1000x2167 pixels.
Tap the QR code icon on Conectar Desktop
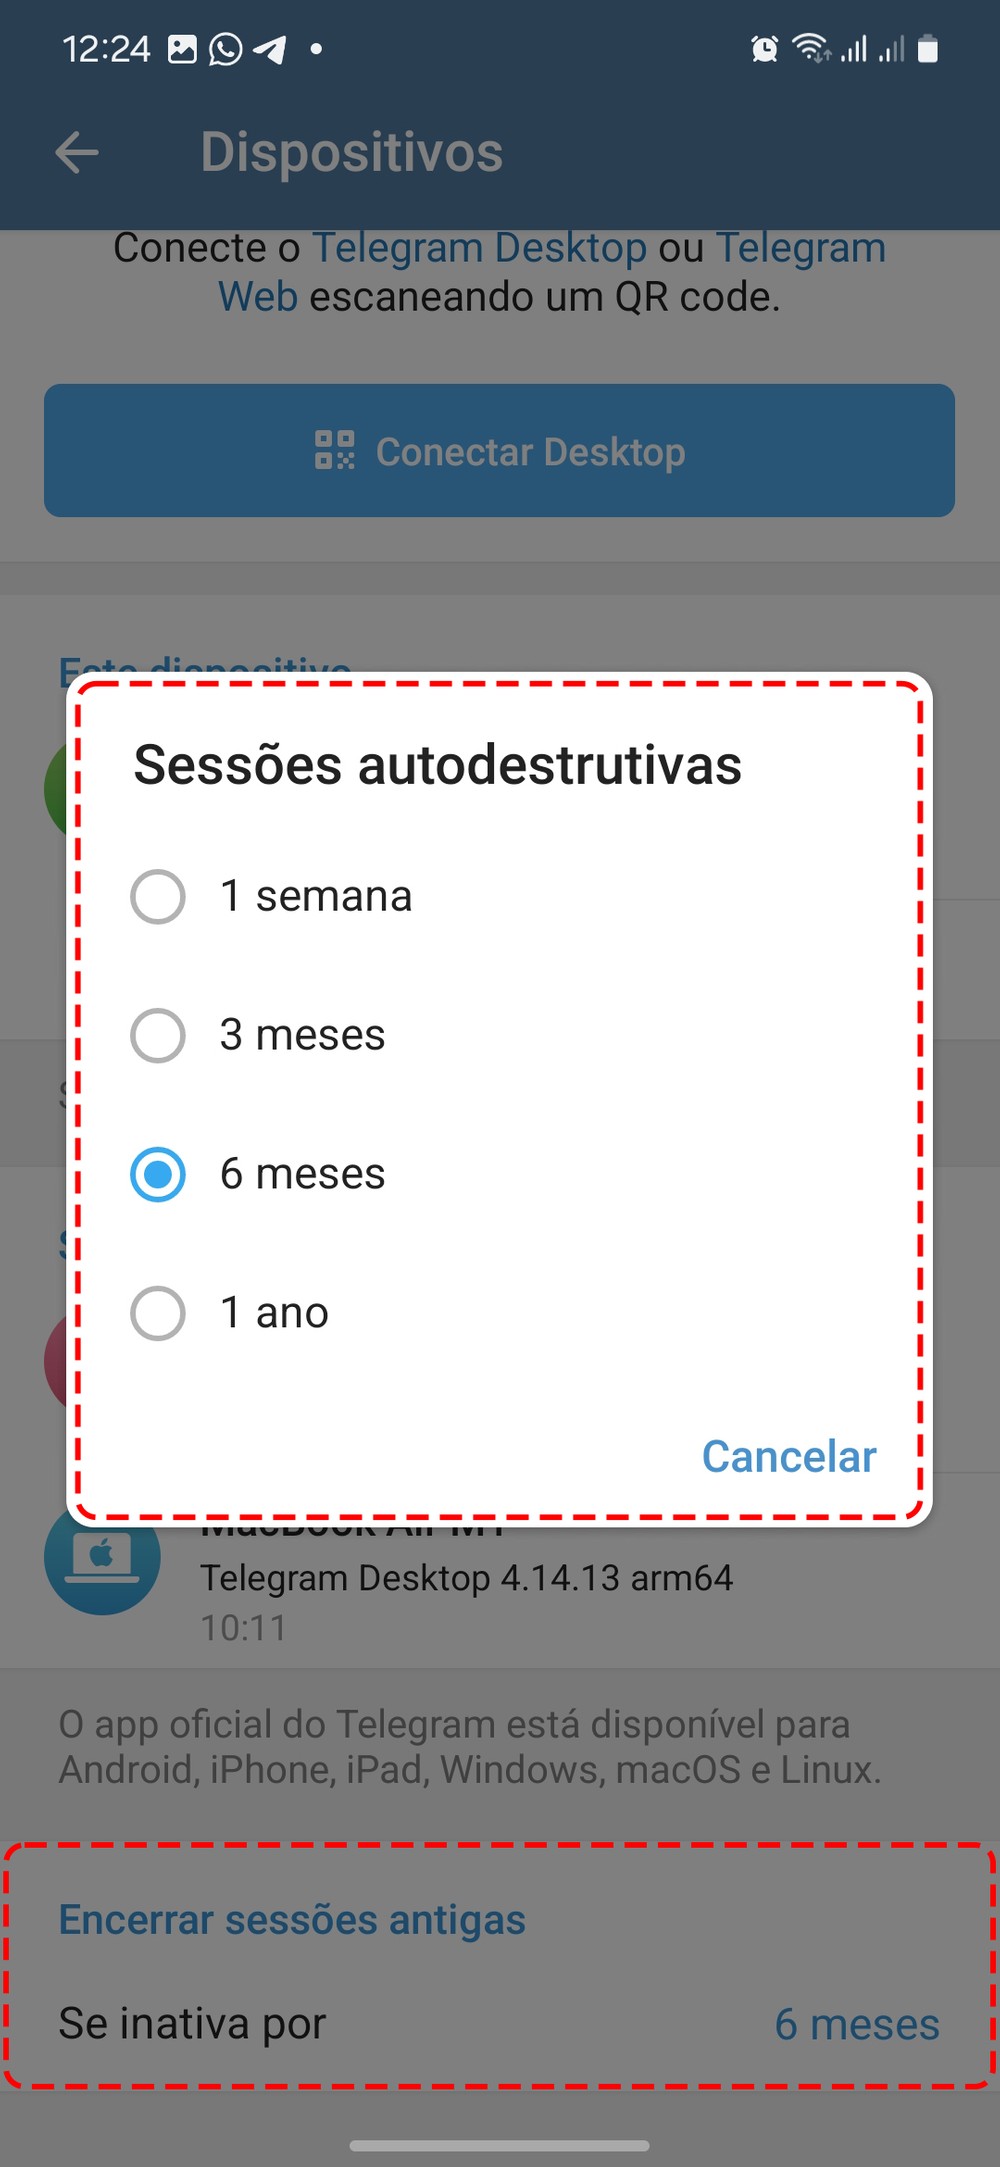pos(334,450)
